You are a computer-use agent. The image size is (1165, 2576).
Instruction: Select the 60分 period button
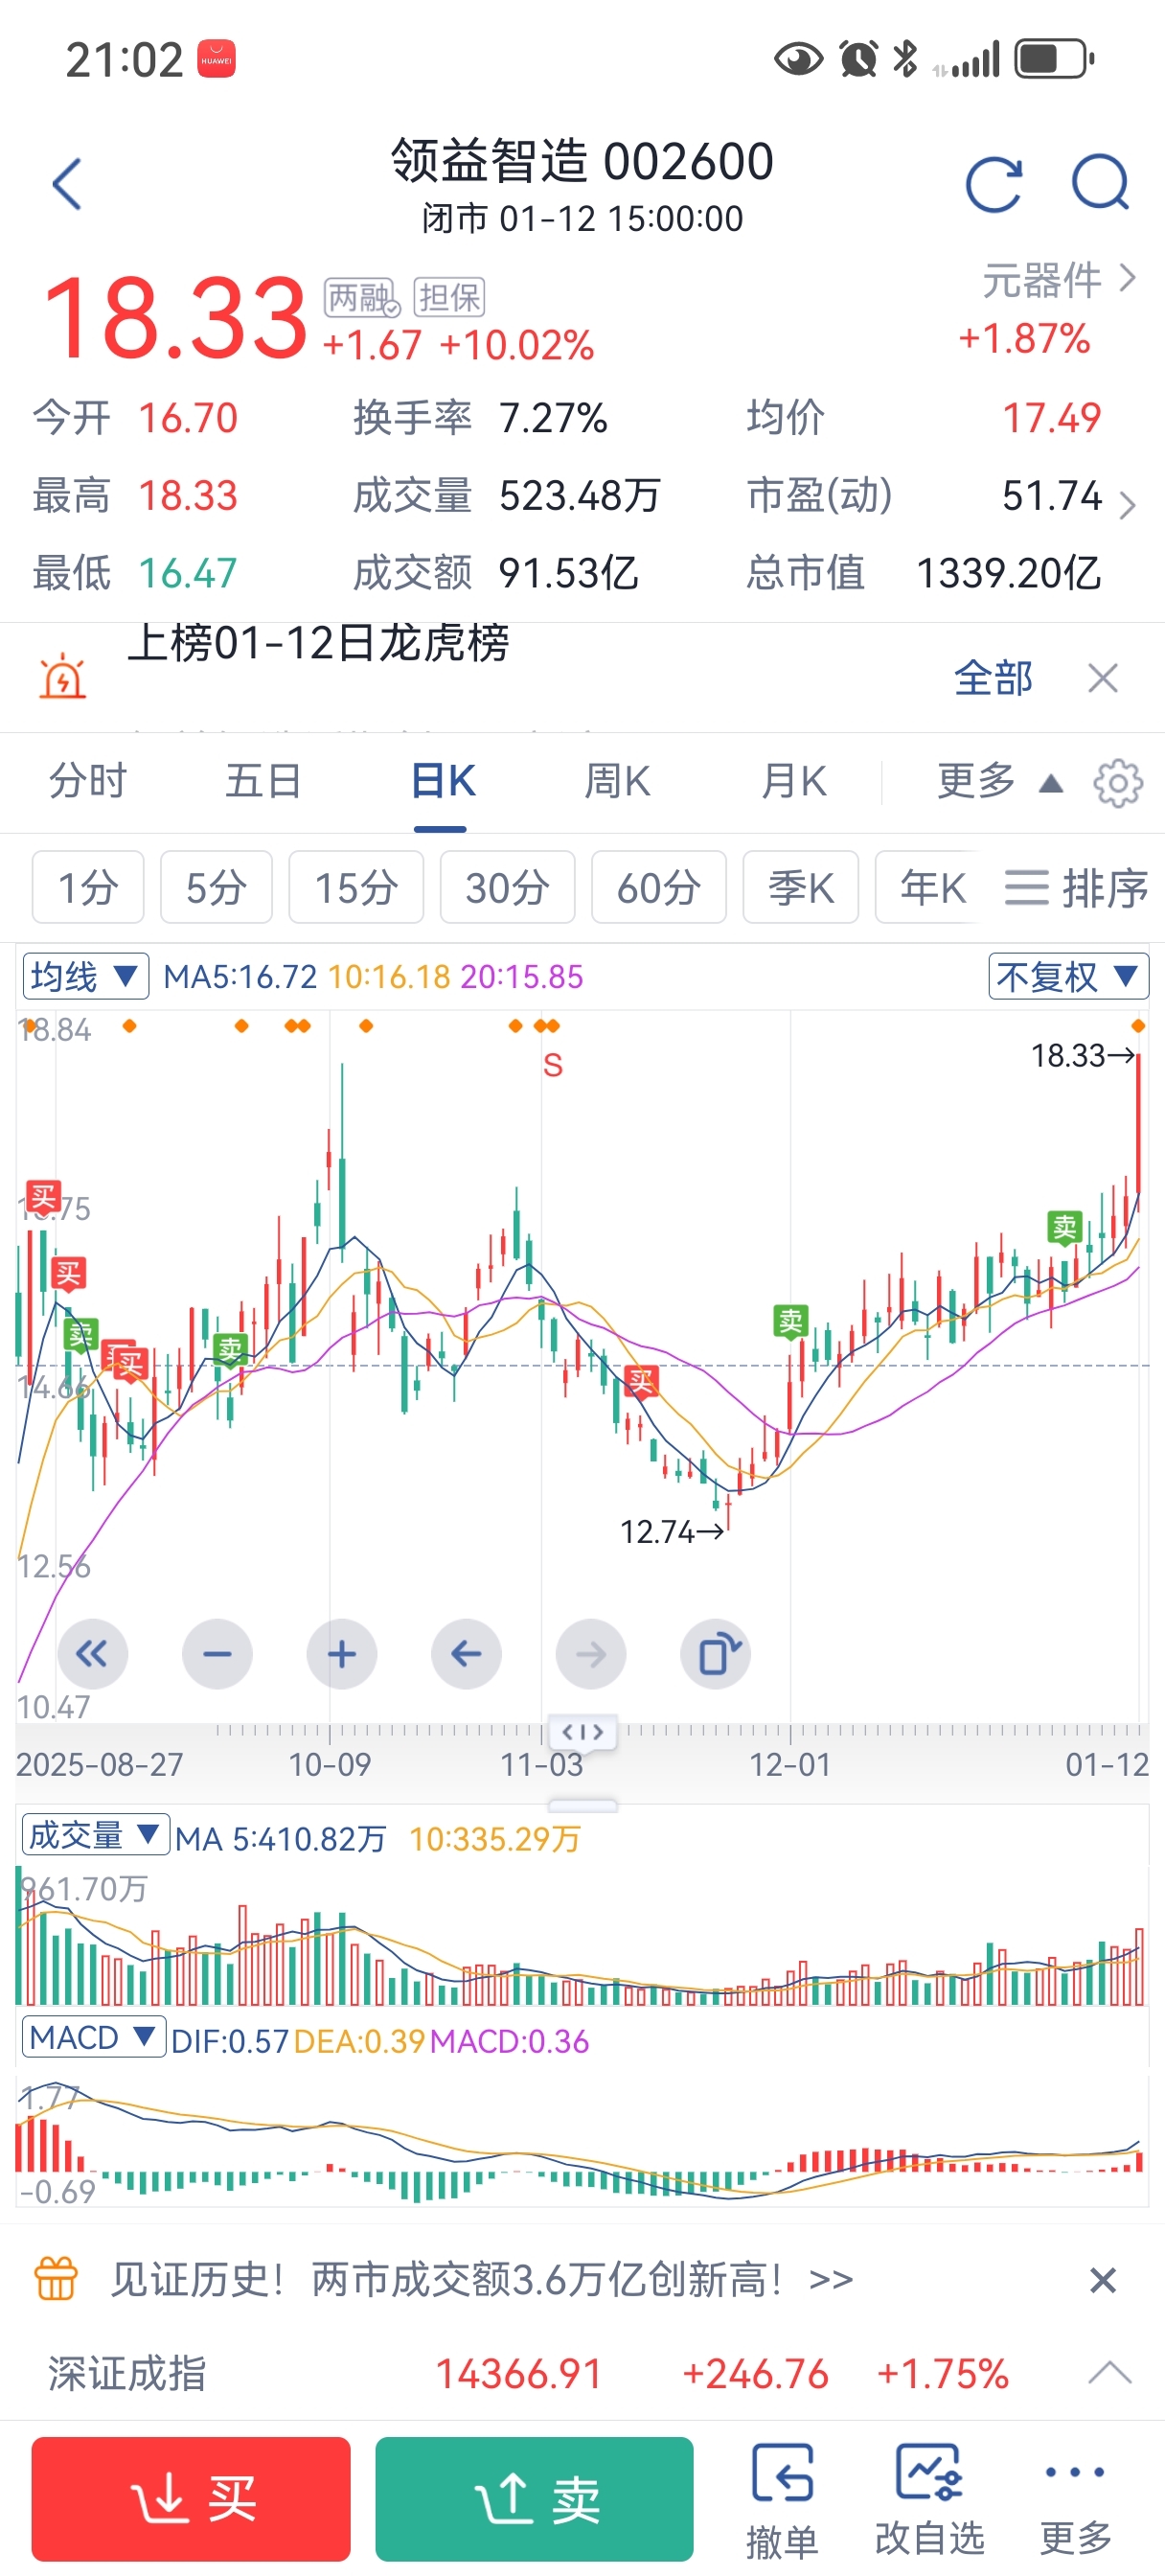coord(658,887)
